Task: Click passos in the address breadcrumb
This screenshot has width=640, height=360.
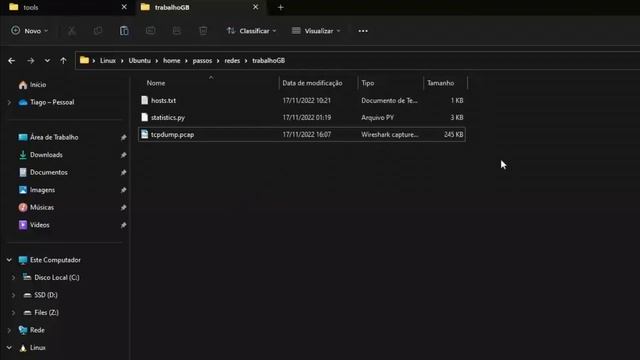Action: (x=202, y=60)
